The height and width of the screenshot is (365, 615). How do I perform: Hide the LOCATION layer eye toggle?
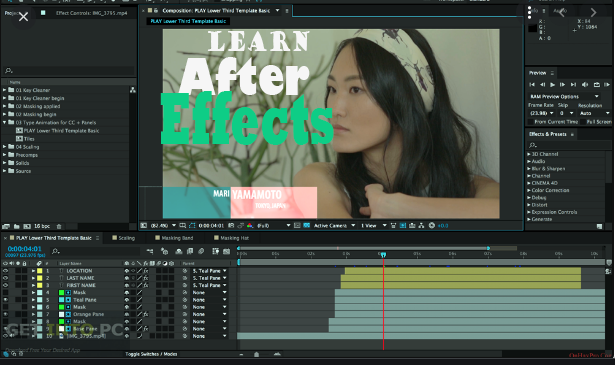tap(5, 271)
